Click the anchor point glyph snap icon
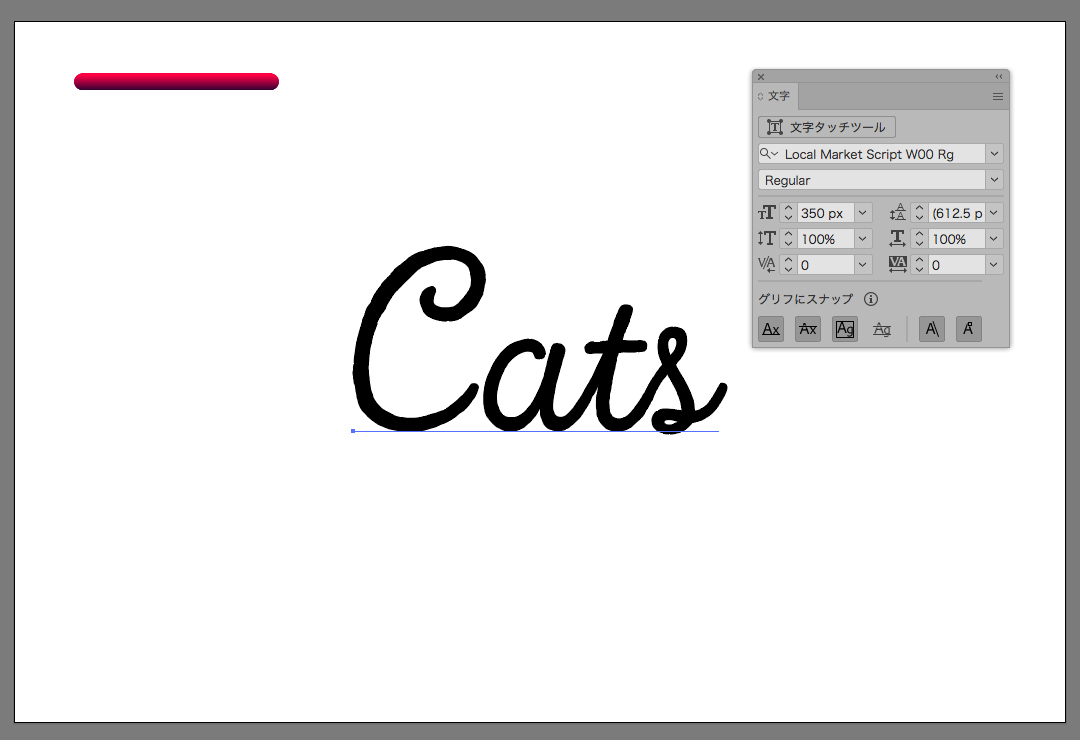1080x740 pixels. point(968,329)
